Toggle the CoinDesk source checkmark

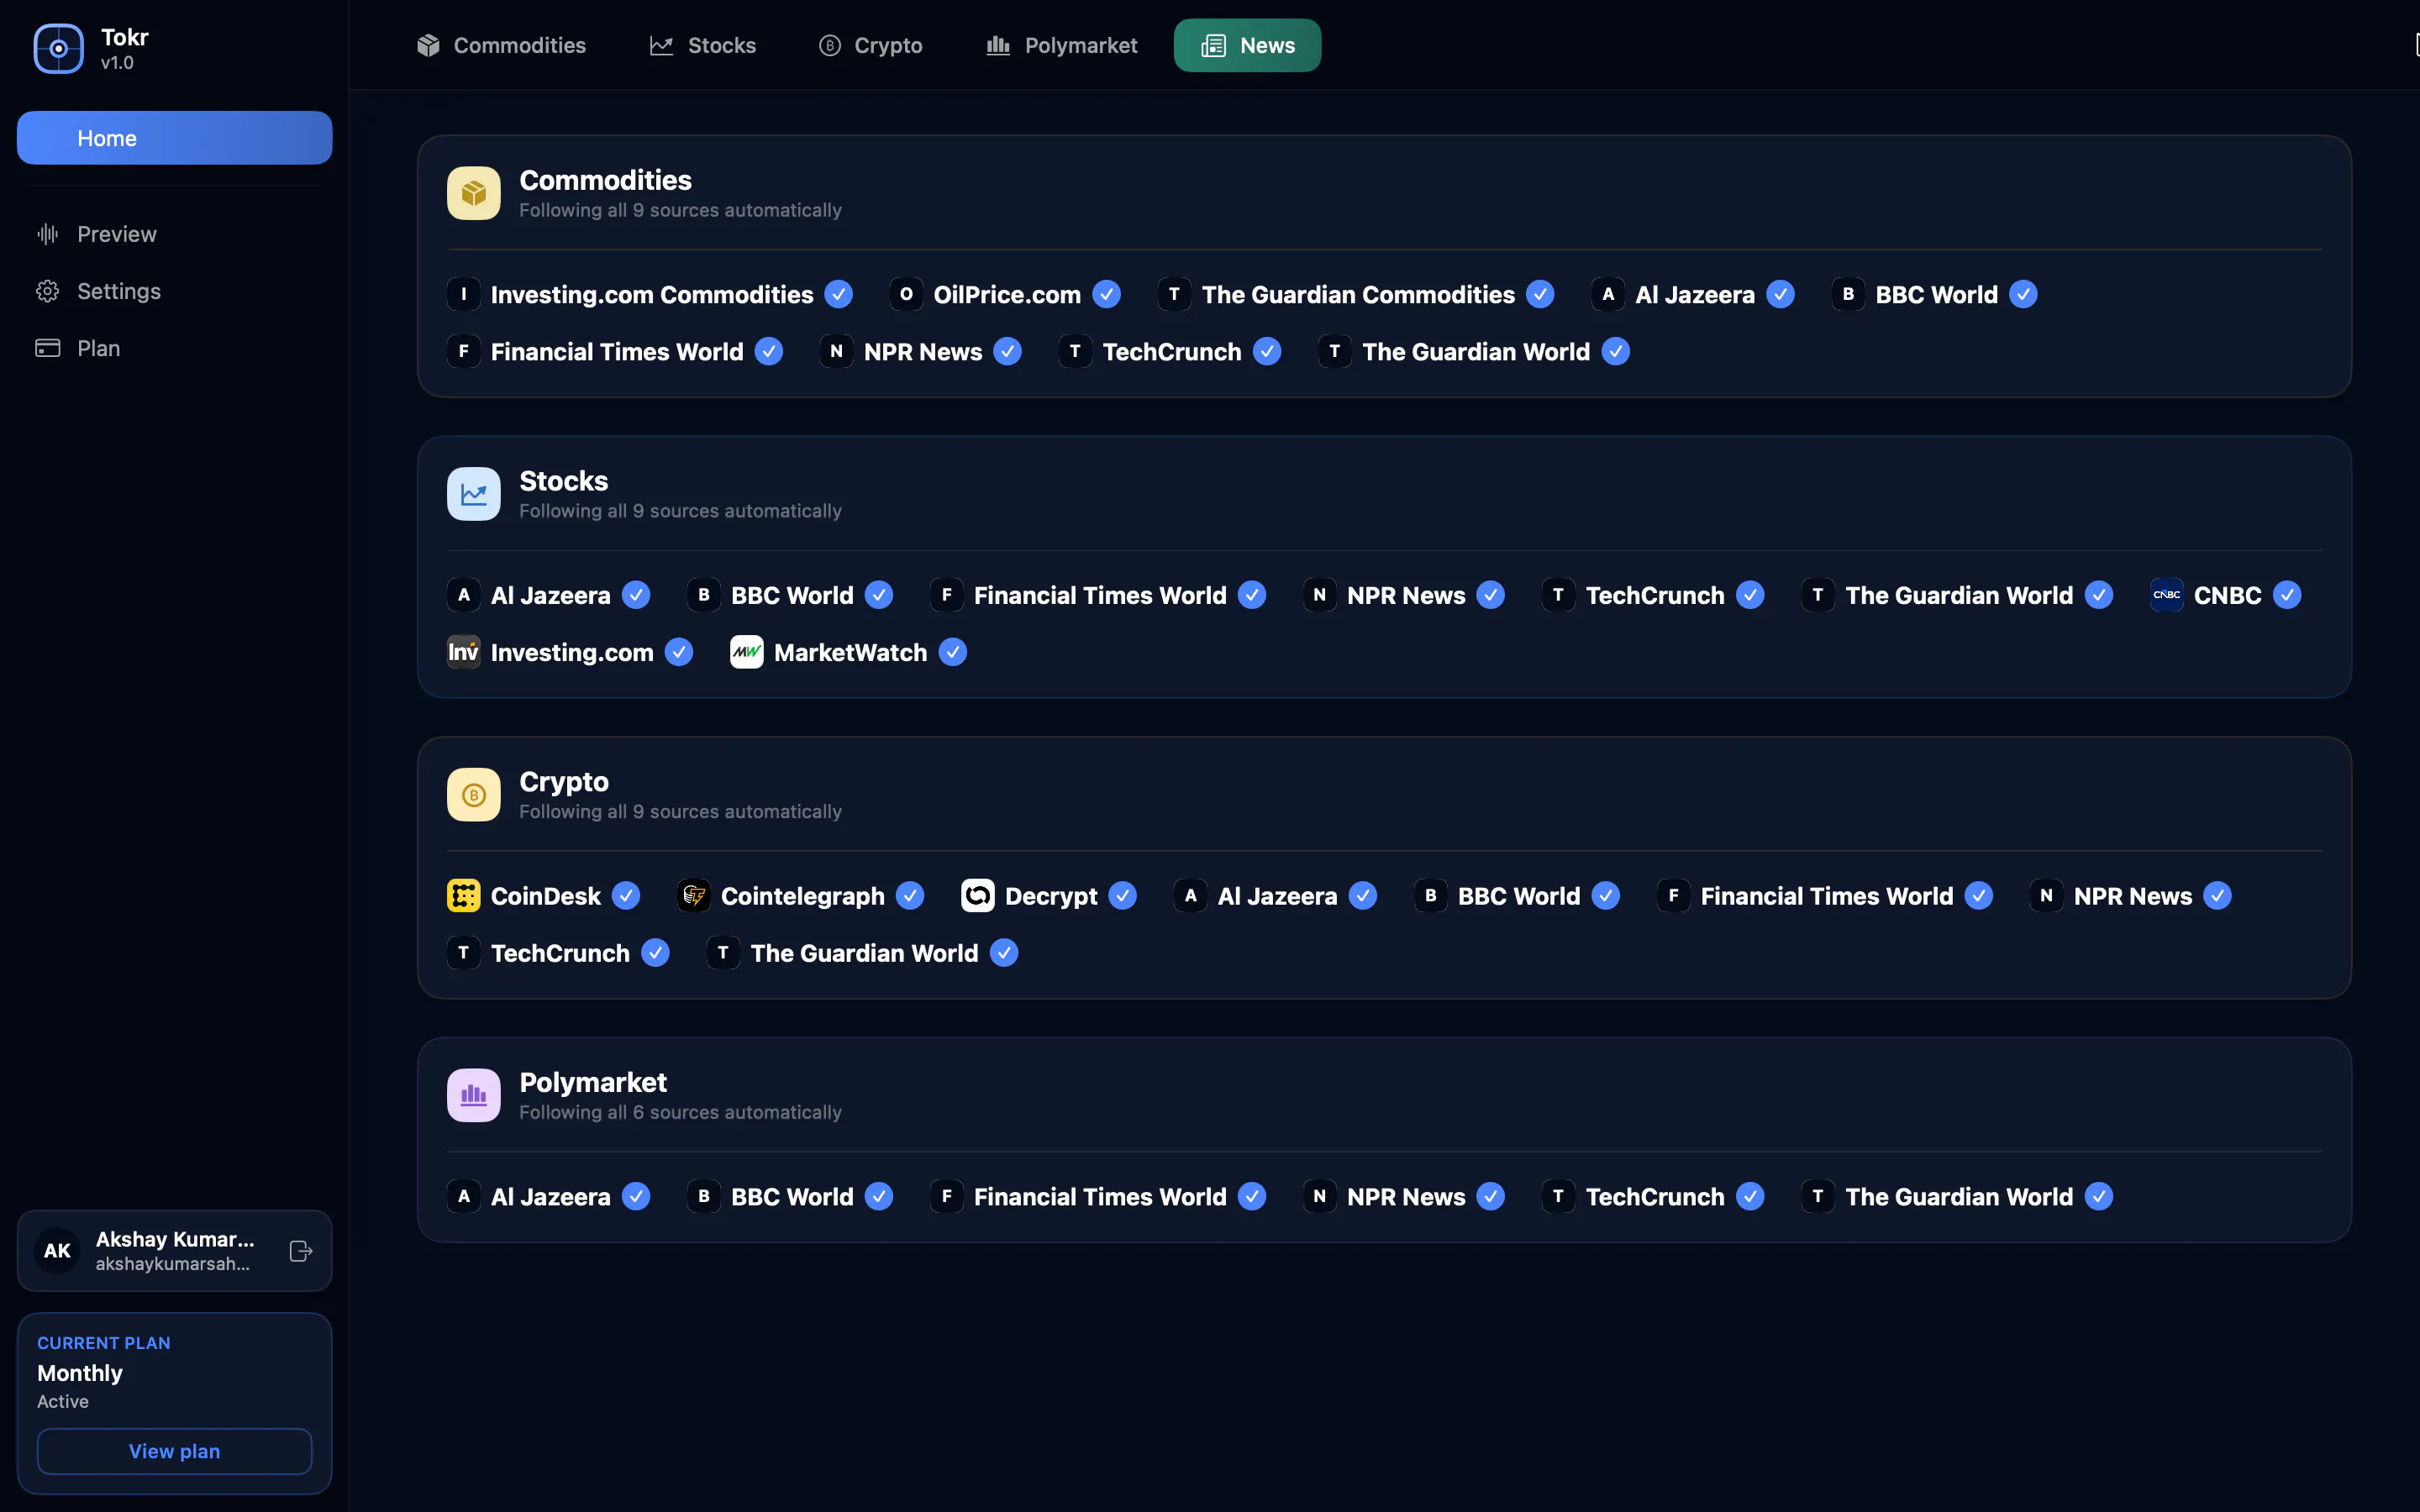[626, 896]
